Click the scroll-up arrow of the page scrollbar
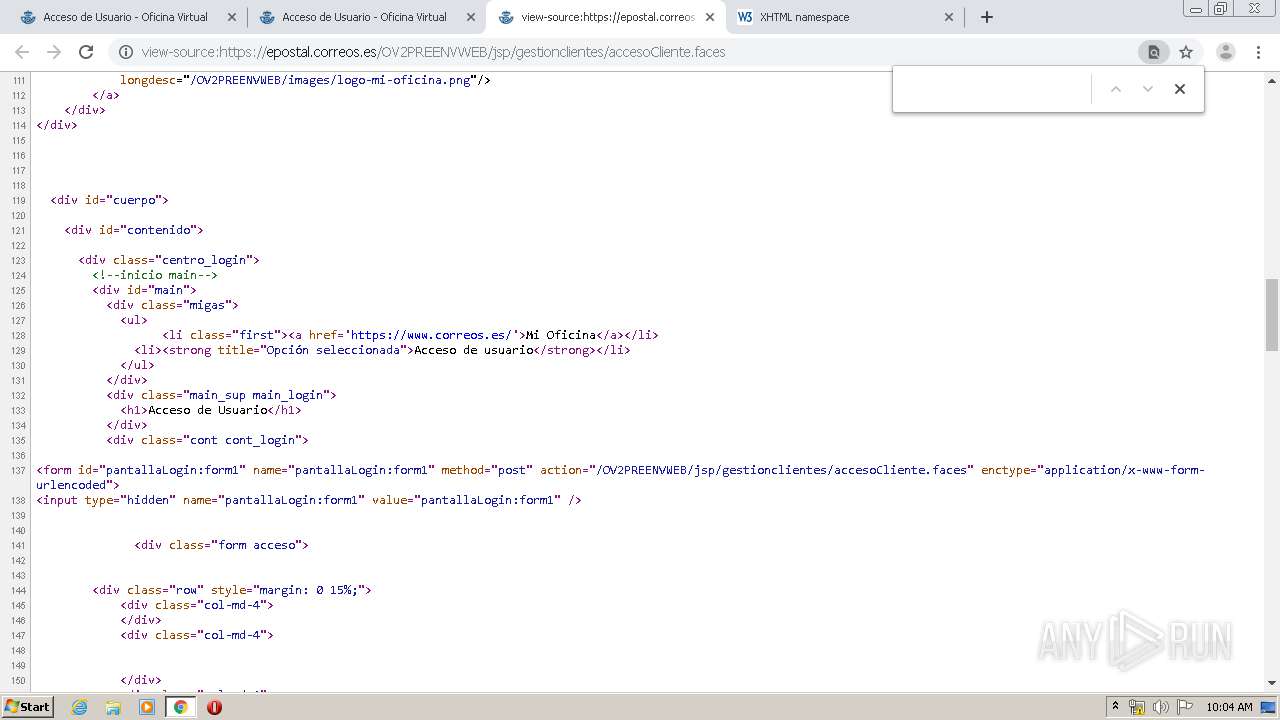1280x720 pixels. coord(1272,79)
